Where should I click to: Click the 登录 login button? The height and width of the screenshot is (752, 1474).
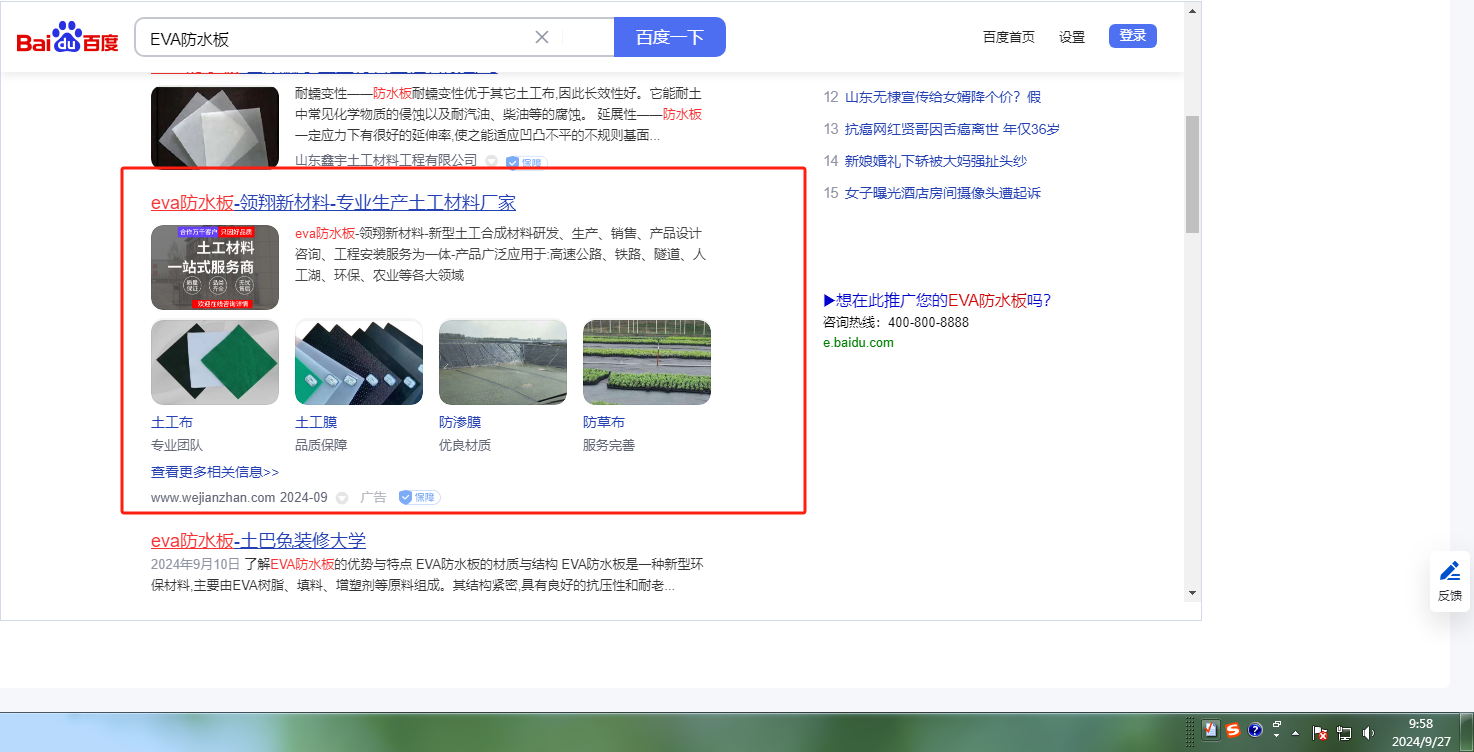pyautogui.click(x=1133, y=36)
